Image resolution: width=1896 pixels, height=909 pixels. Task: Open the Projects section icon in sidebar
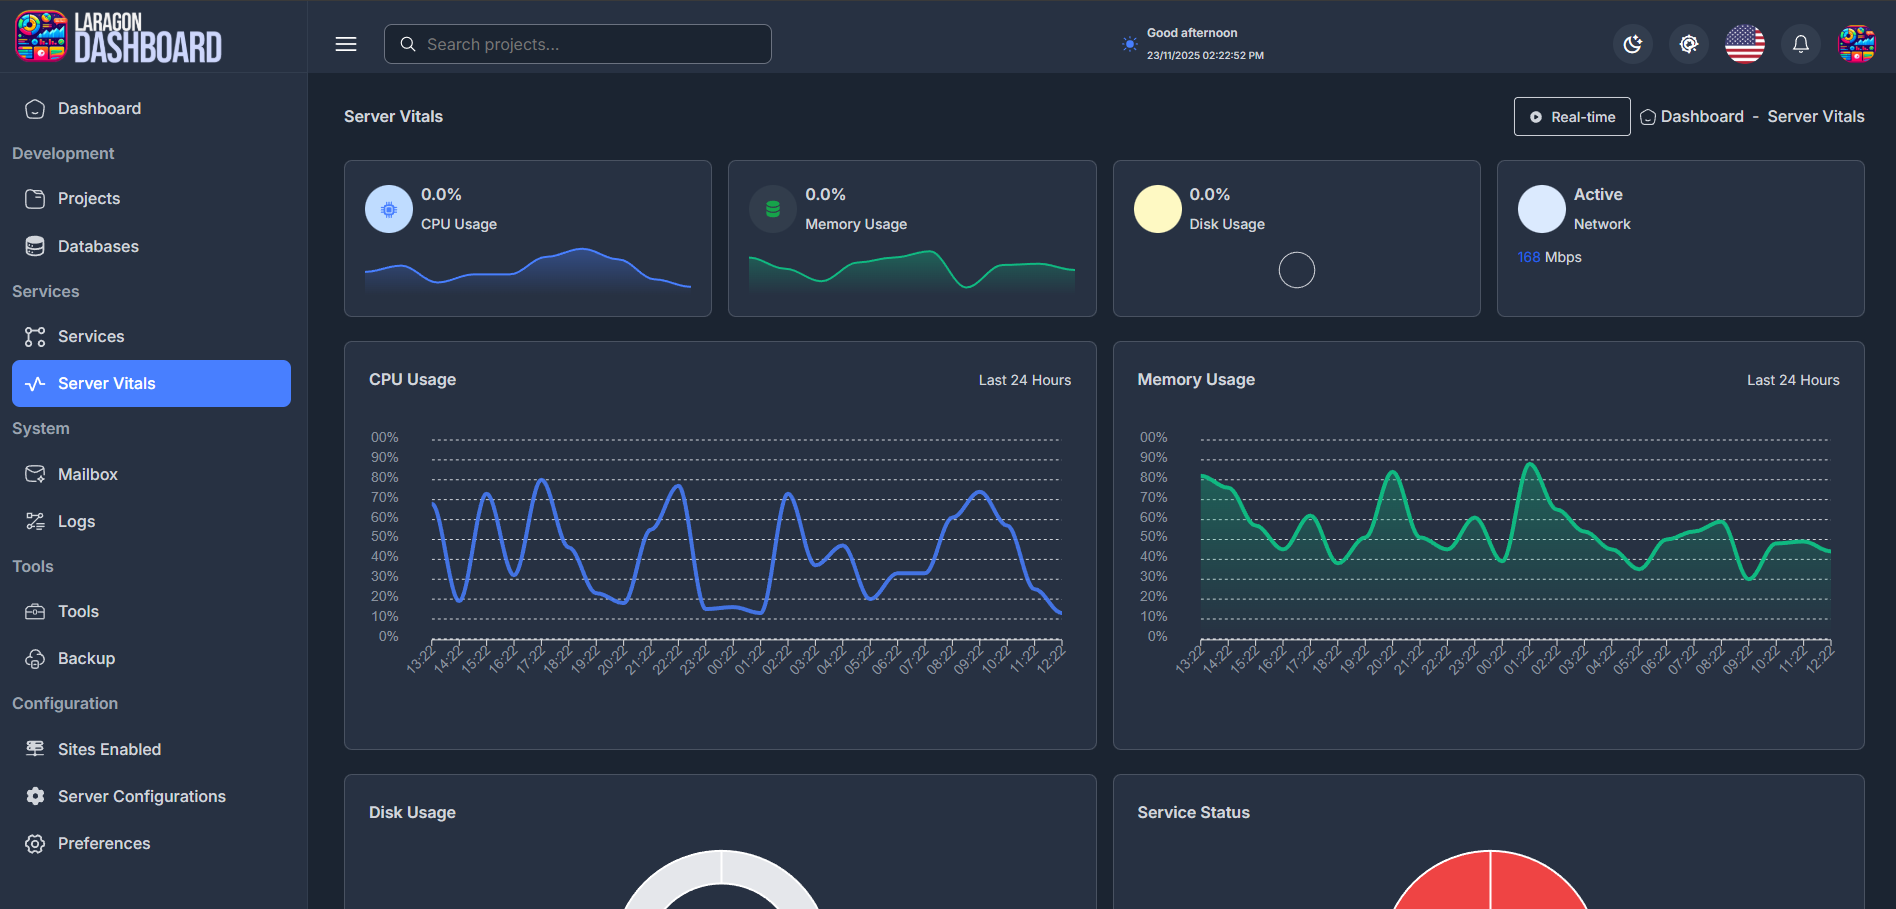[x=35, y=198]
